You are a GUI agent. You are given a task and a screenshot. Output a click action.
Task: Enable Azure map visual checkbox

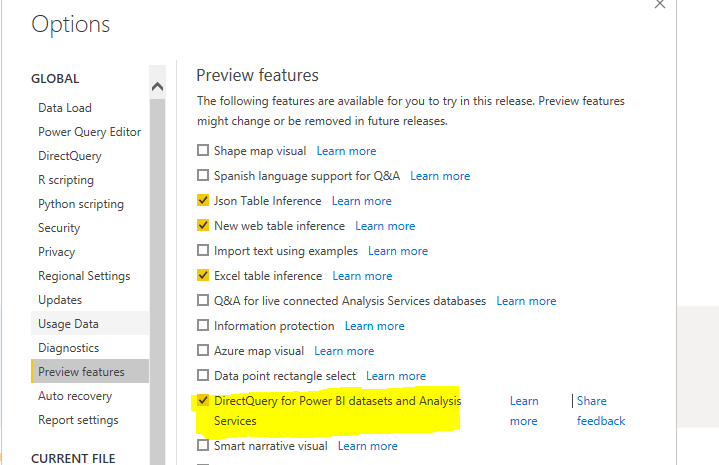click(203, 350)
